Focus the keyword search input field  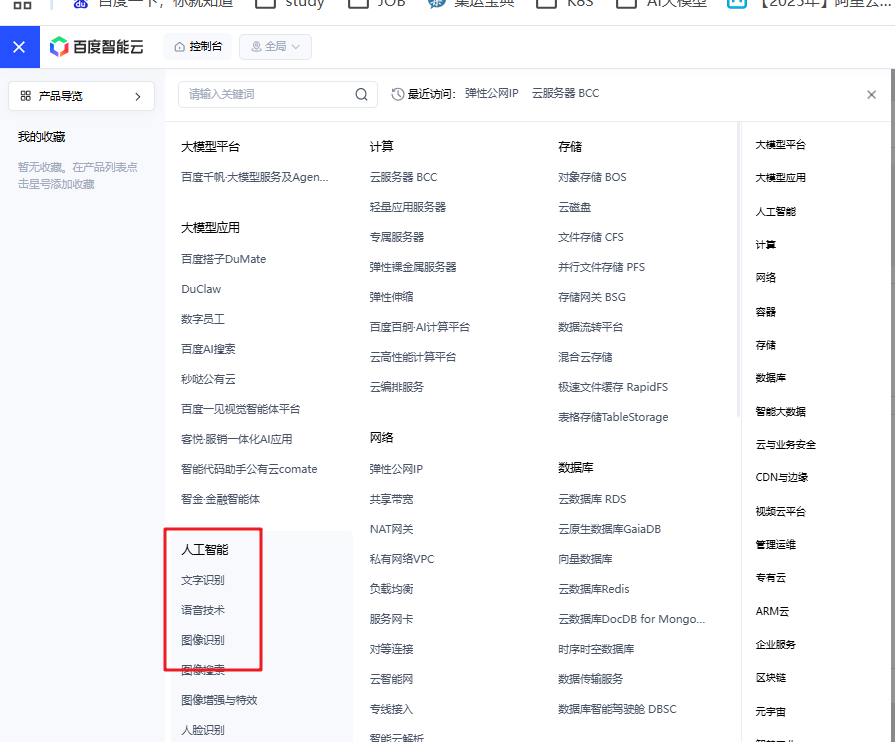click(277, 94)
